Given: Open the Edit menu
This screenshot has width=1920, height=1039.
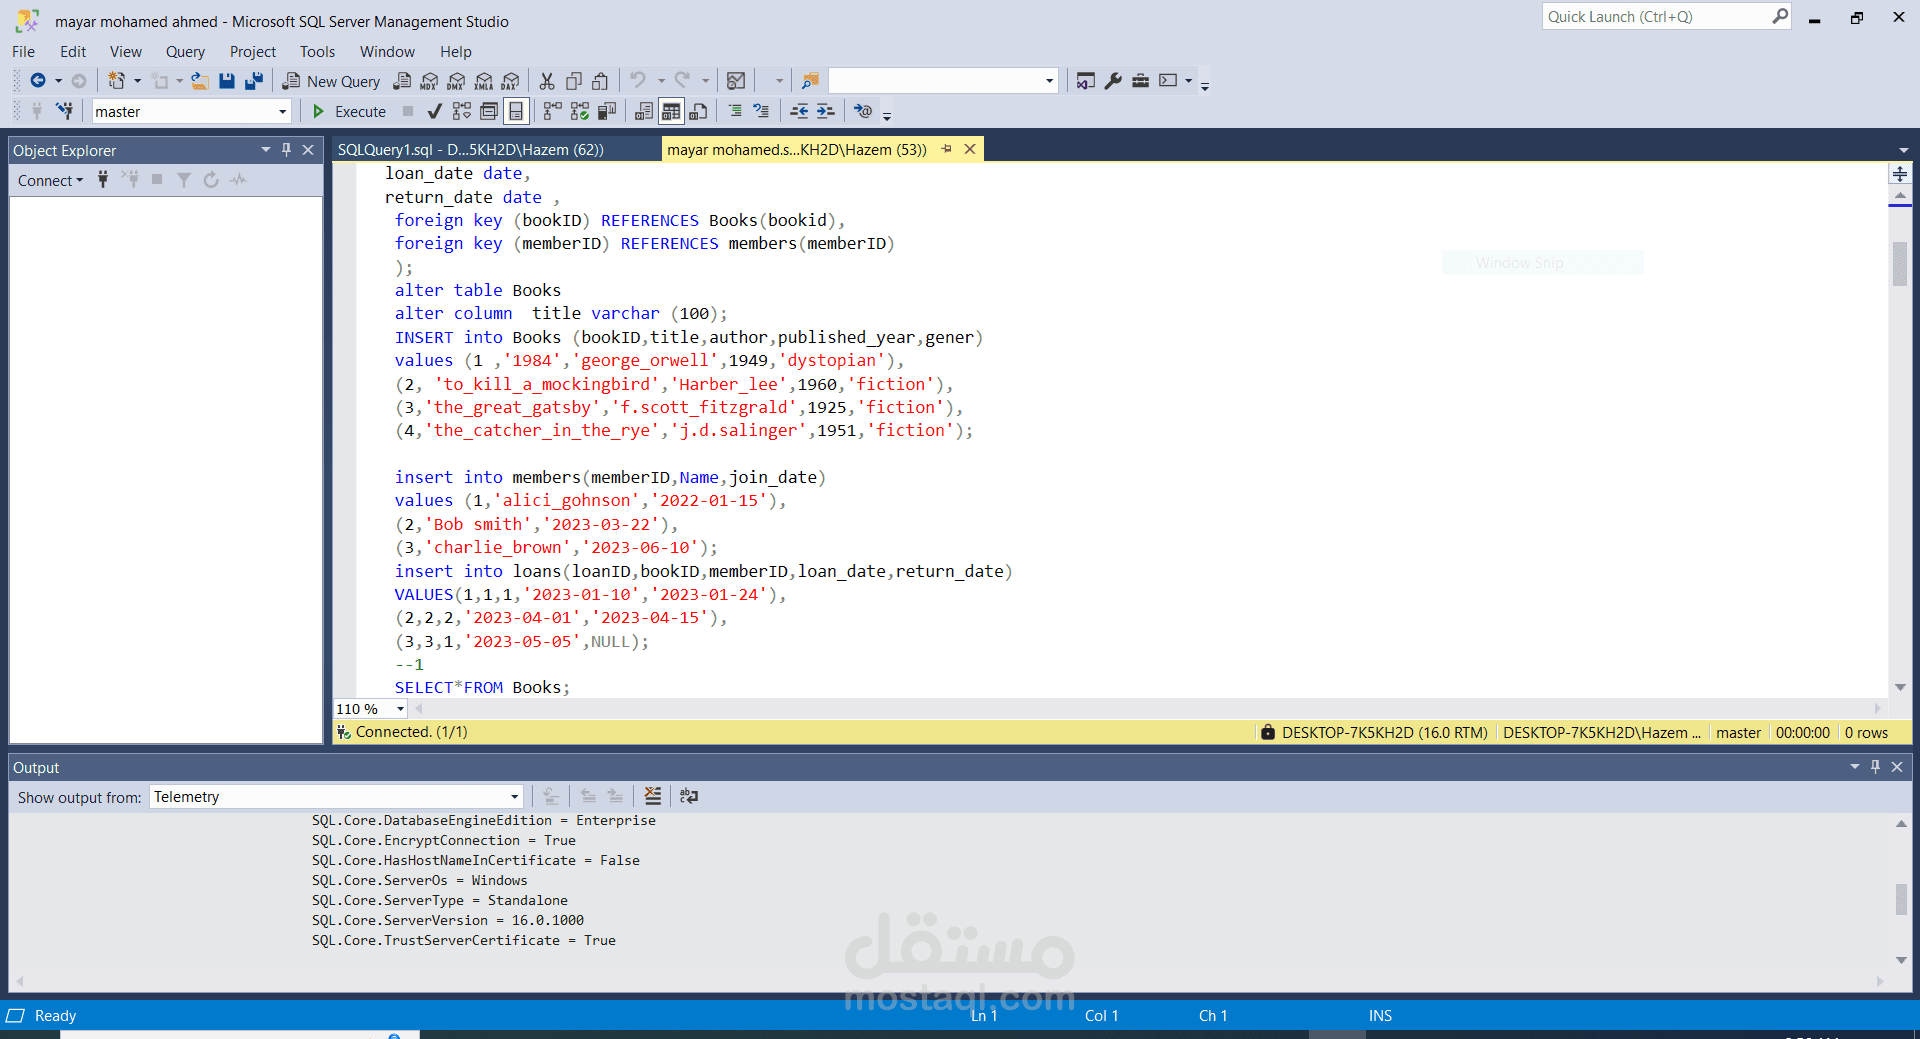Looking at the screenshot, I should pyautogui.click(x=73, y=51).
